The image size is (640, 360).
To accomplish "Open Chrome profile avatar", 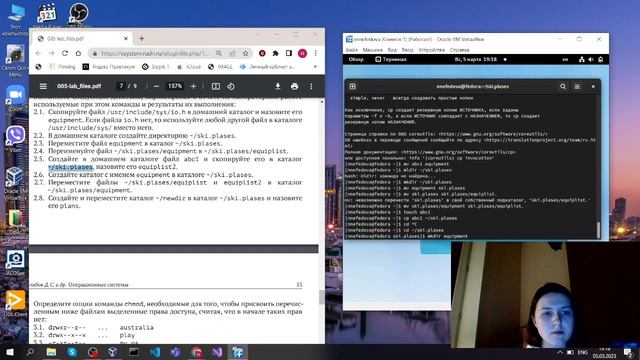I will pos(302,53).
